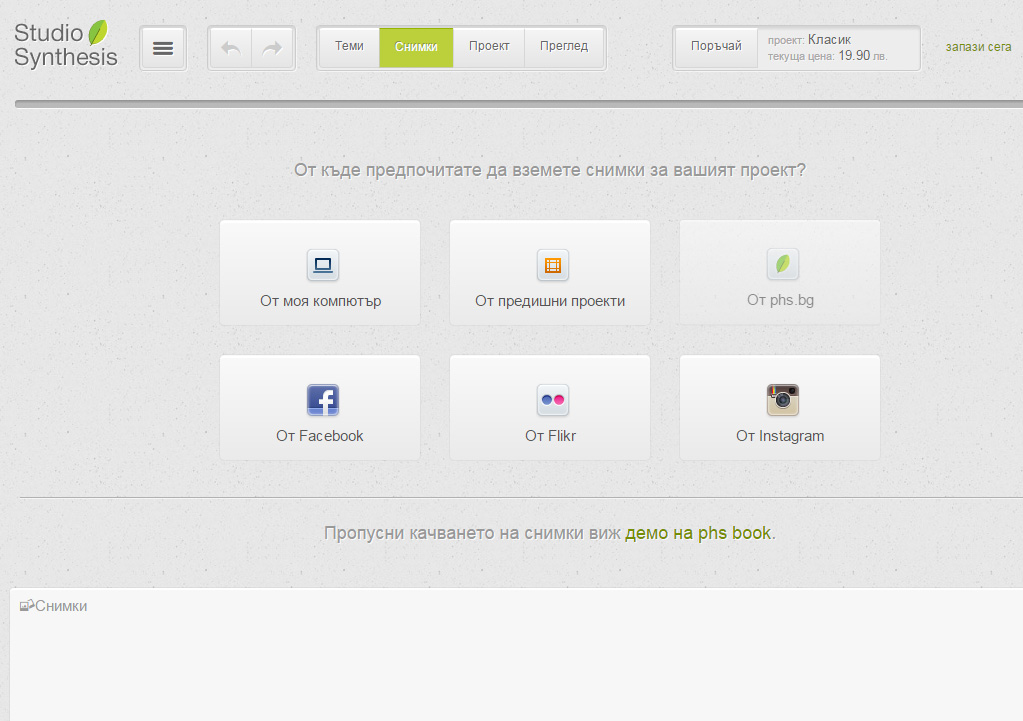This screenshot has width=1023, height=721.
Task: Click the Studio Synthesis logo
Action: click(66, 45)
